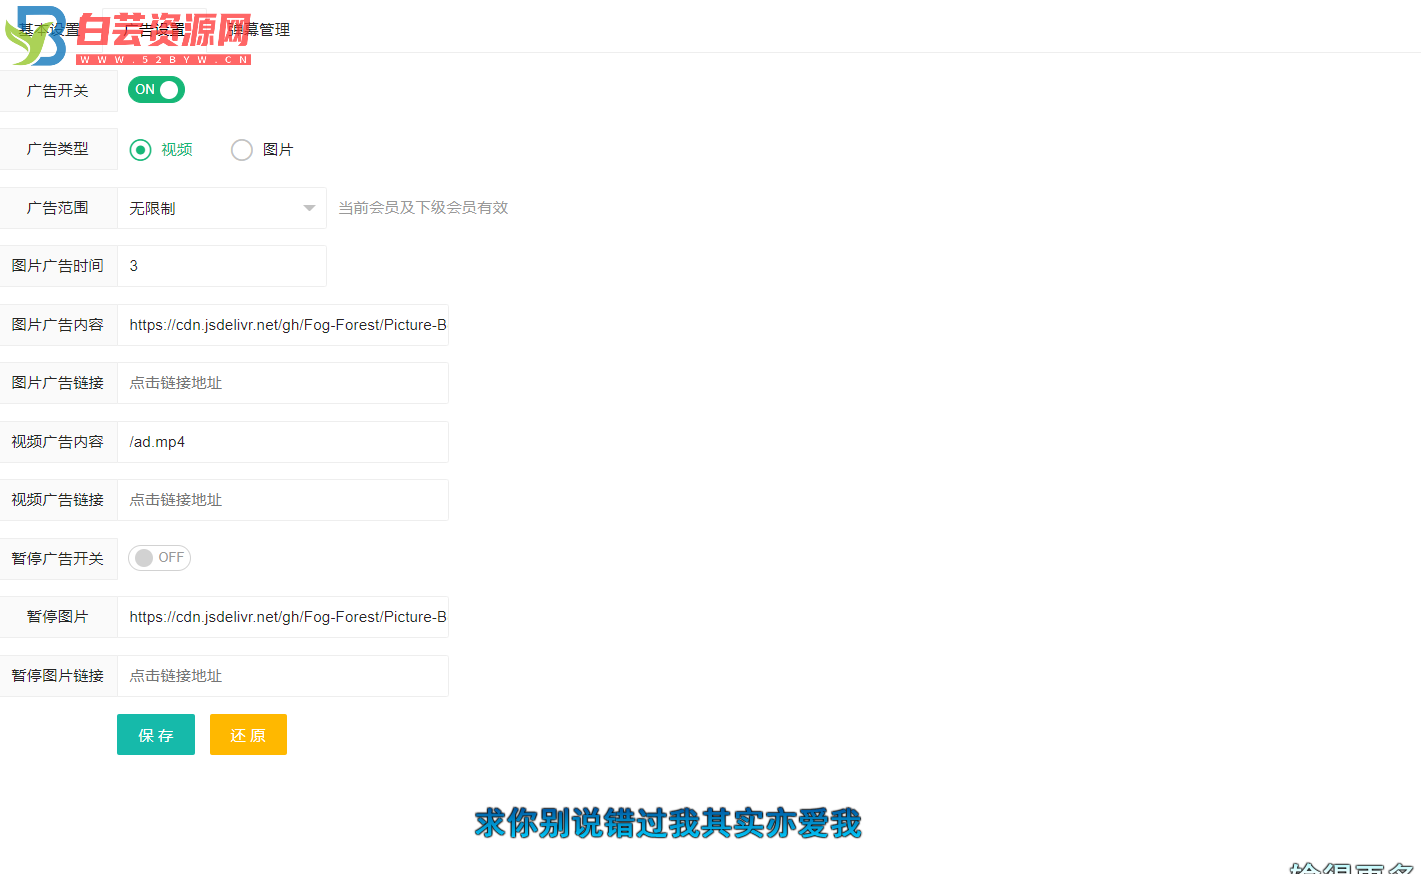Click the 图片广告链接 label
The width and height of the screenshot is (1421, 874).
[x=58, y=383]
